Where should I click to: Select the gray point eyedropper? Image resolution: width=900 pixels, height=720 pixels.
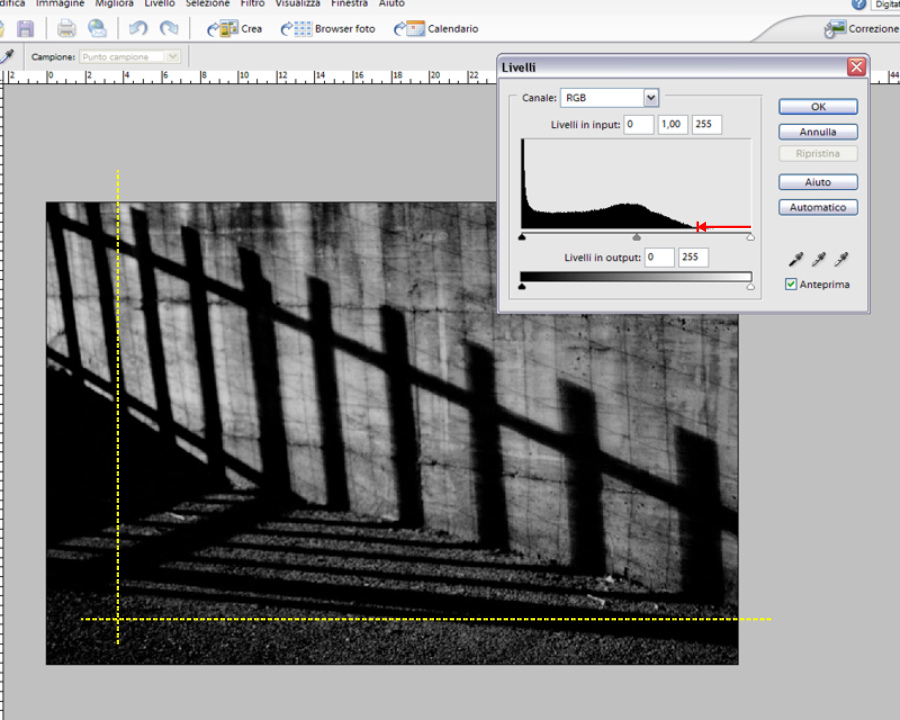pos(819,260)
